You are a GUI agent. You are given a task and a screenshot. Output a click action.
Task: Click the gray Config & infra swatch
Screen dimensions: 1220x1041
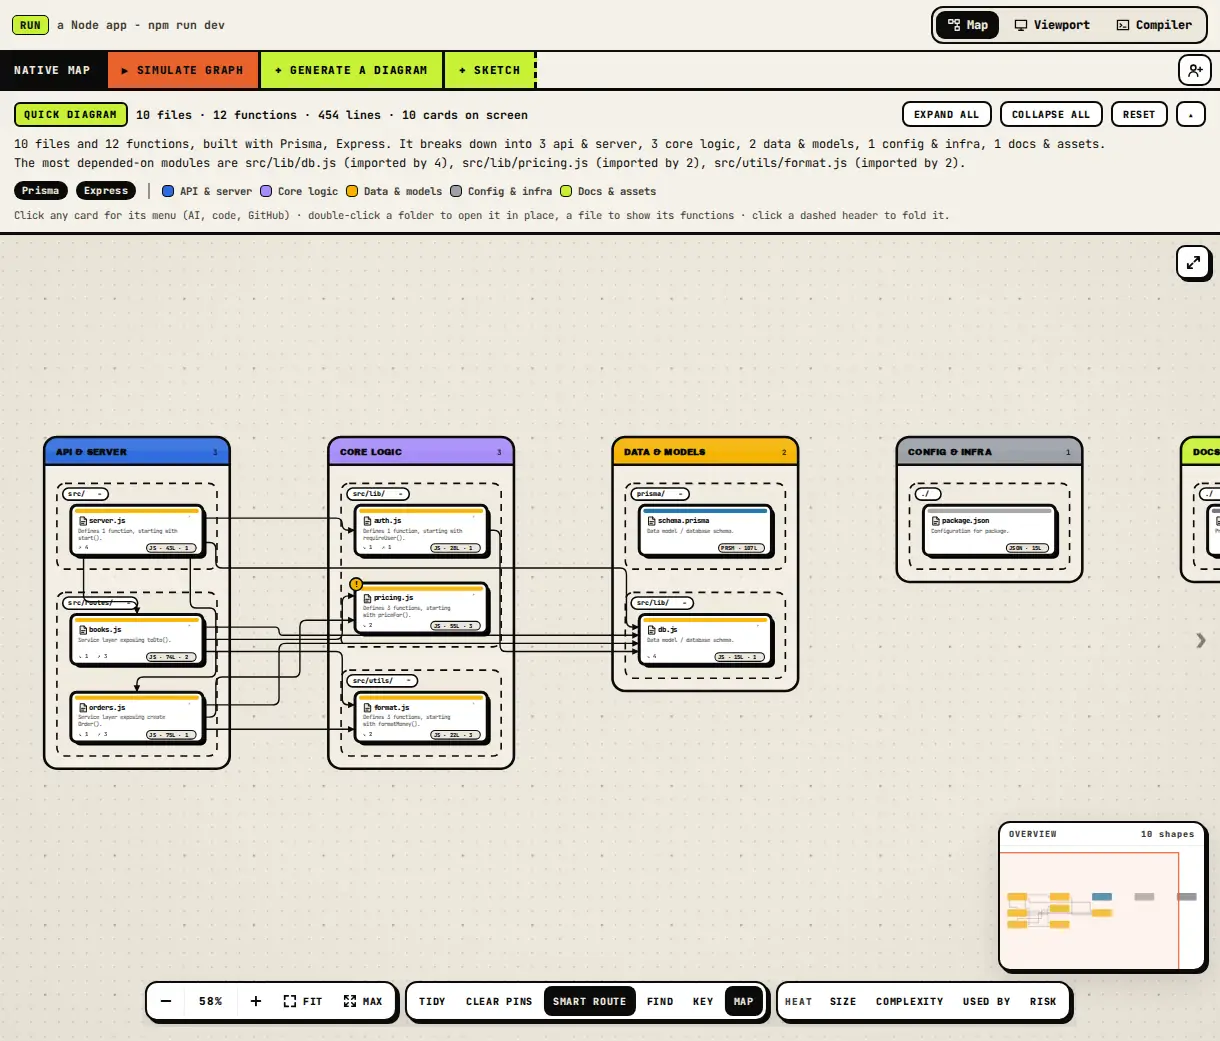[x=456, y=191]
